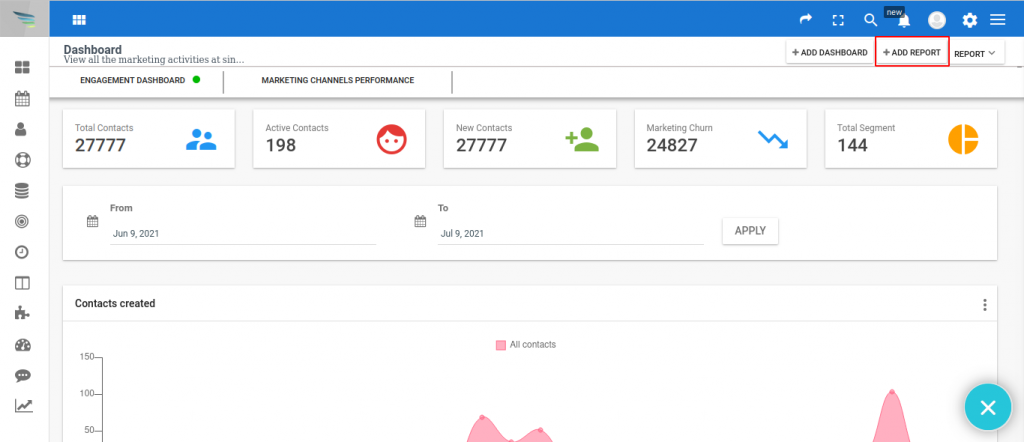Click the Contacts created heading
This screenshot has height=442, width=1024.
point(115,304)
